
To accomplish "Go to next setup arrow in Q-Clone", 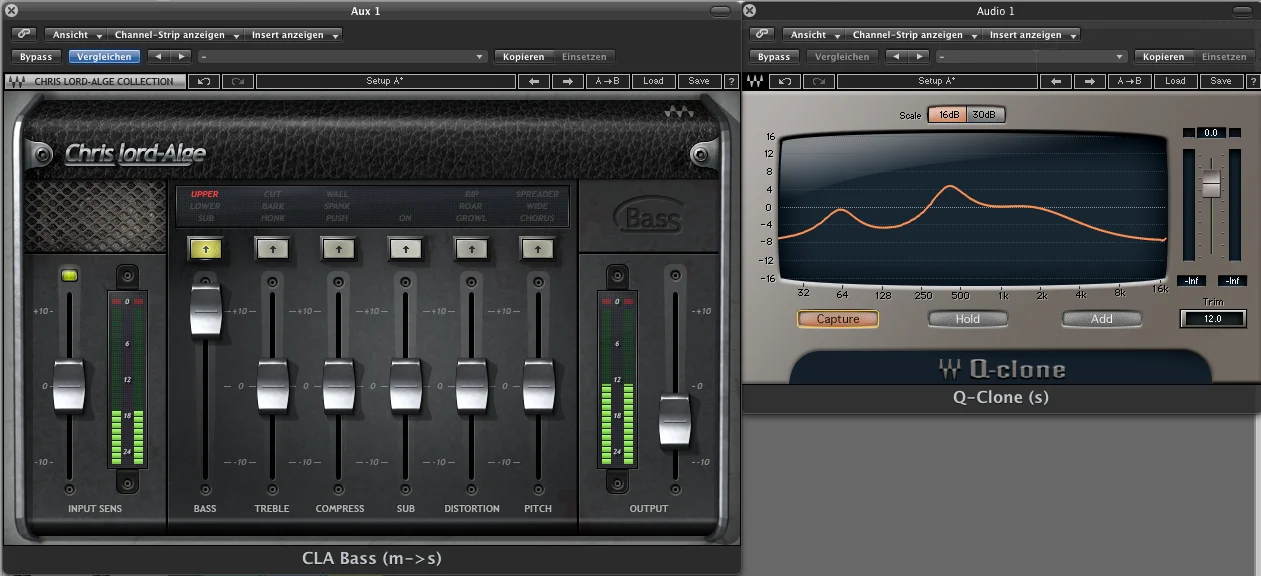I will tap(1091, 81).
